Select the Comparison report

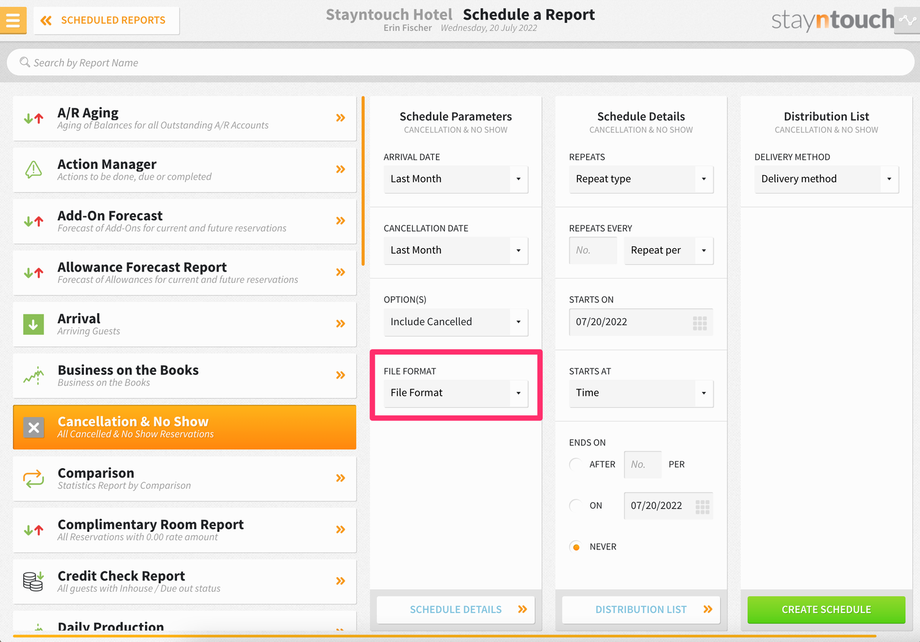tap(184, 478)
